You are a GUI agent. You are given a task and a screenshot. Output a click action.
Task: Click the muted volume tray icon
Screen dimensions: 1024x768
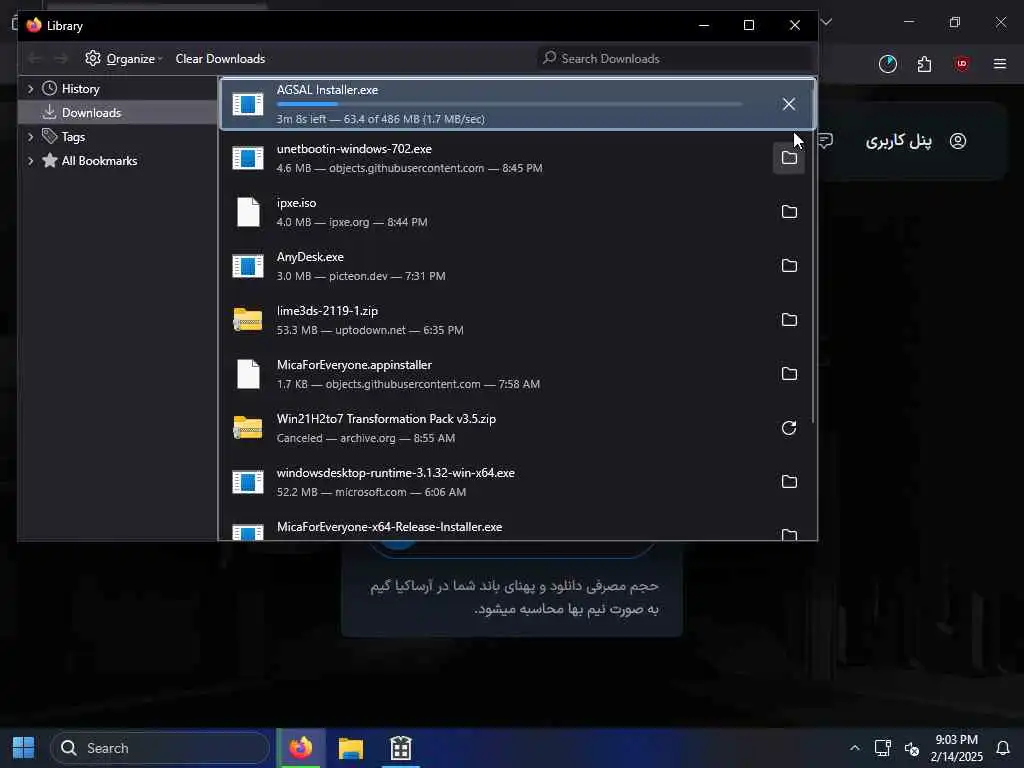[912, 748]
